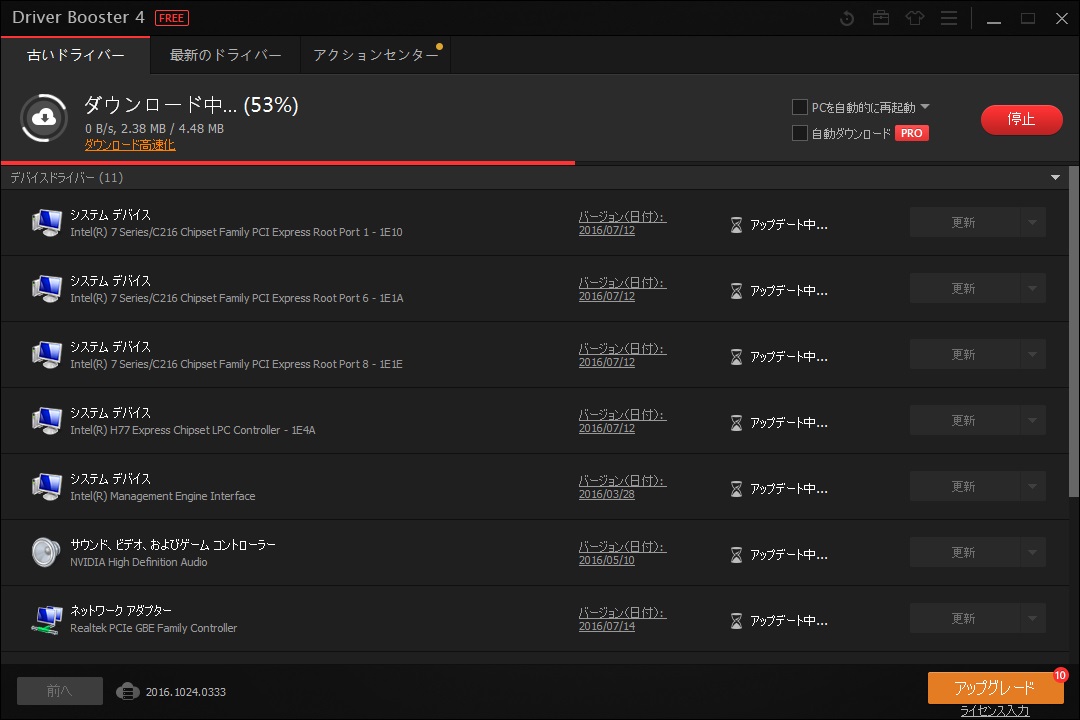The height and width of the screenshot is (720, 1080).
Task: Click the NVIDIA High Definition Audio text
Action: [x=138, y=562]
